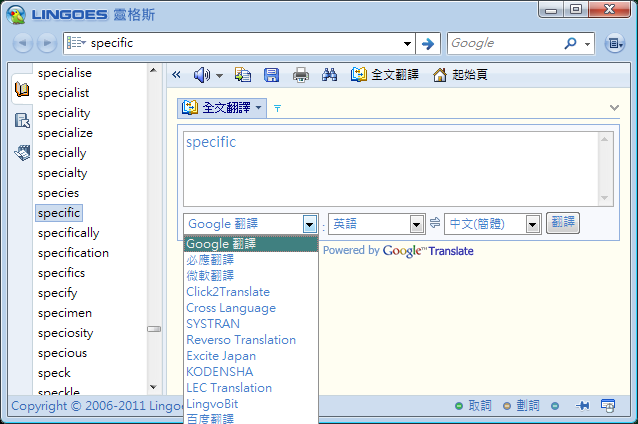Select the dictionary book sidebar icon

[x=22, y=89]
